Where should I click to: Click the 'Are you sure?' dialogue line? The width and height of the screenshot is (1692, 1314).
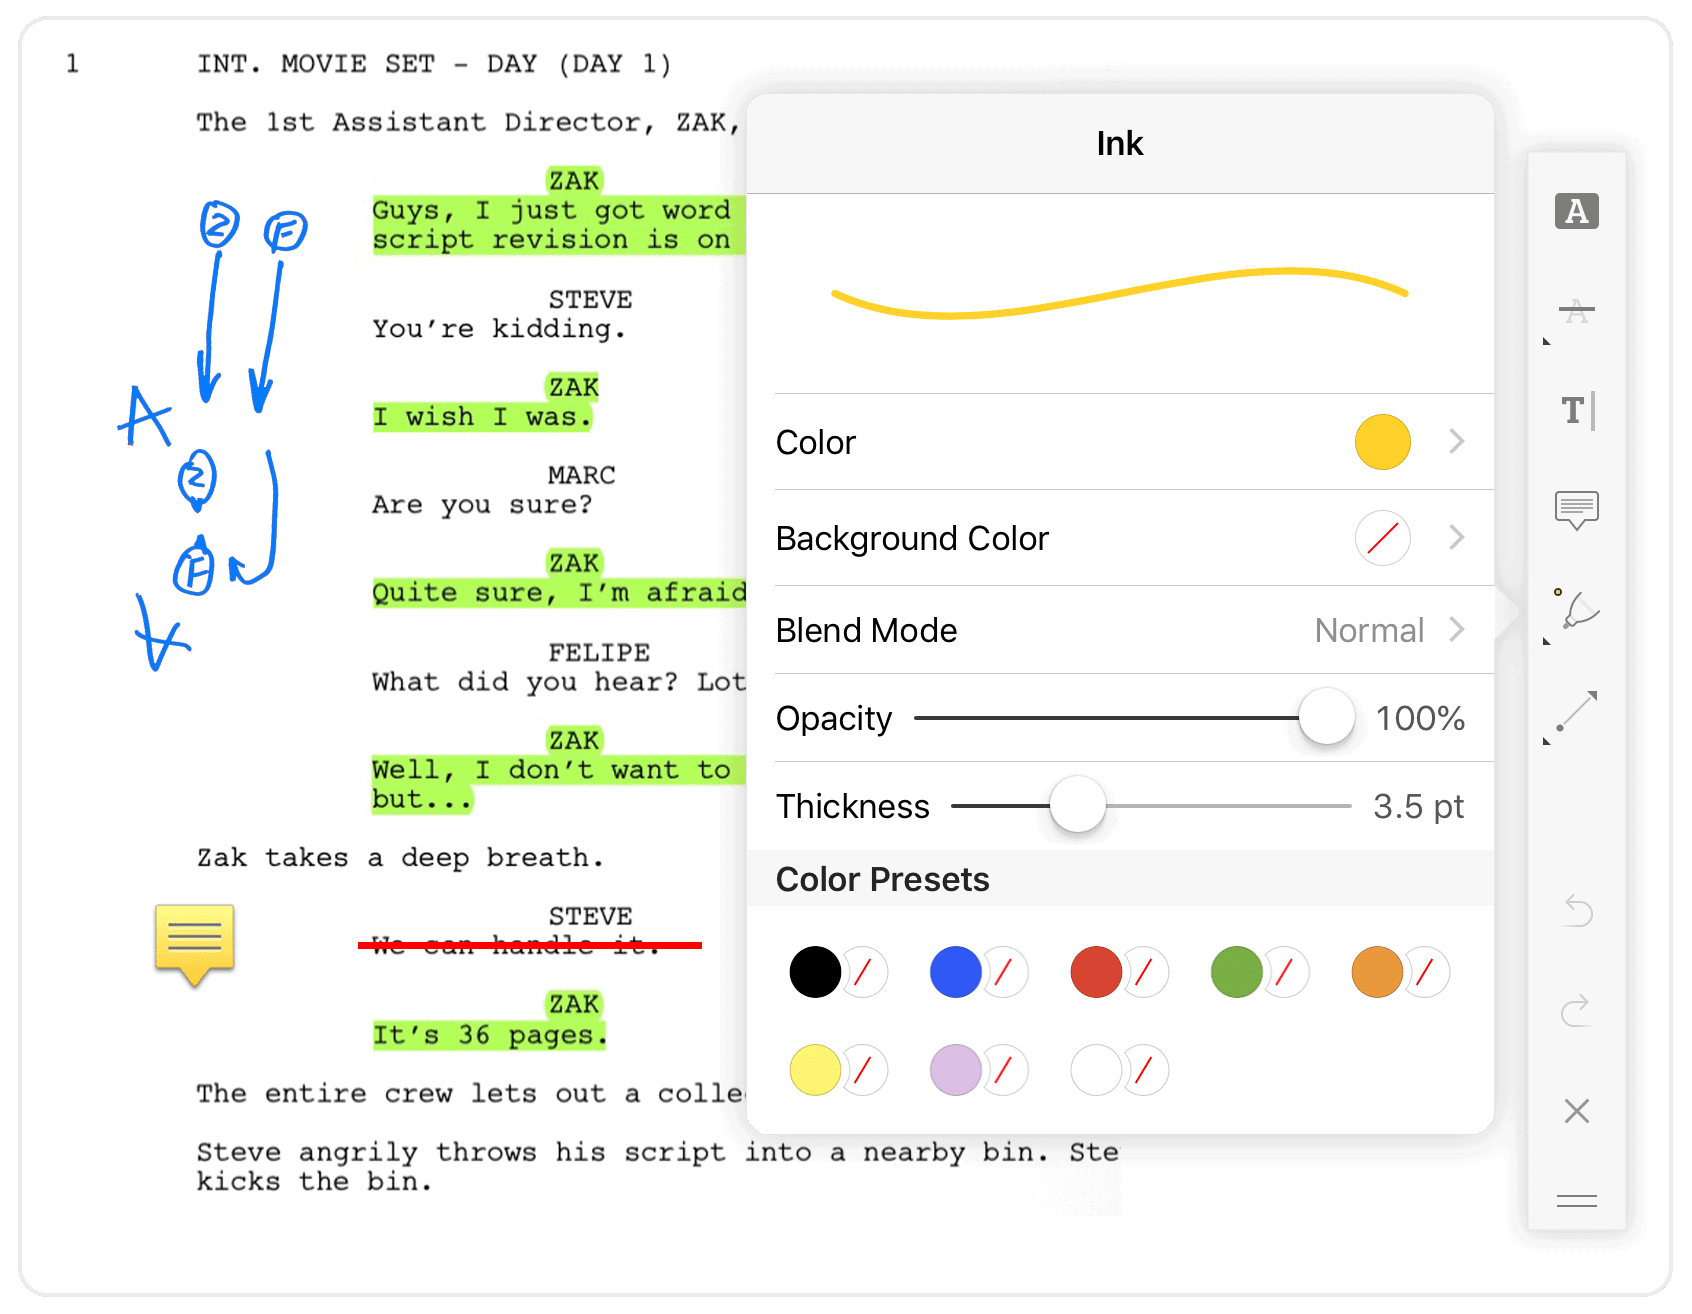(482, 505)
